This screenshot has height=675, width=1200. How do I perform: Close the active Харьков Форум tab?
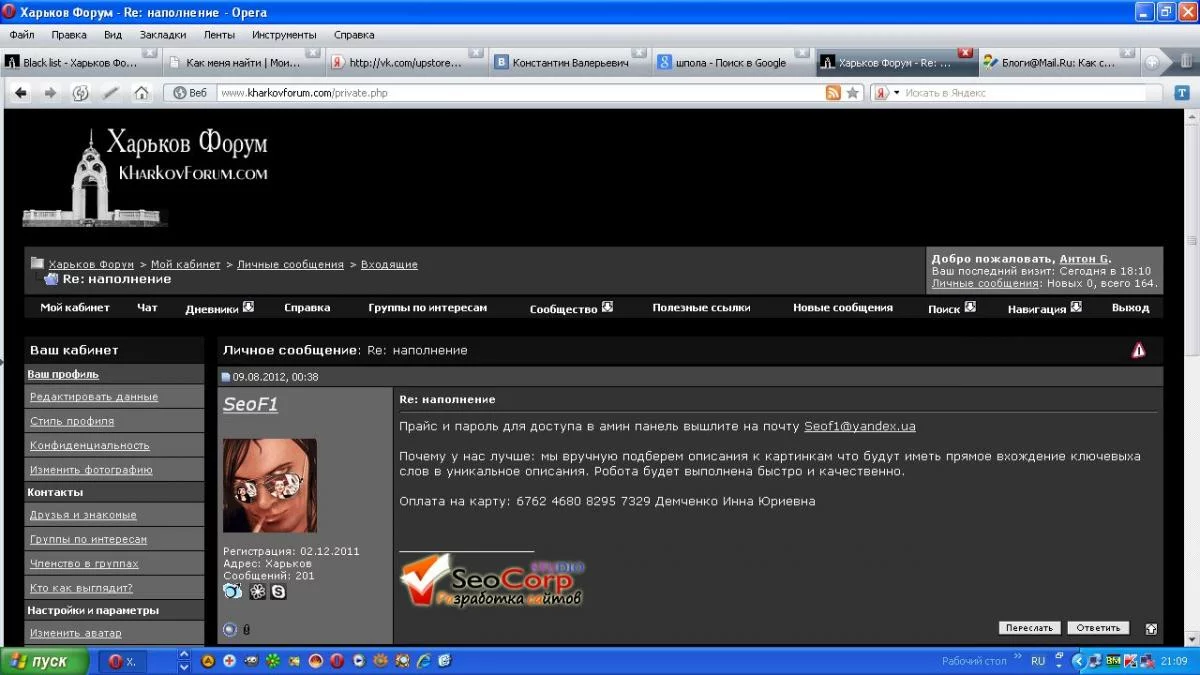coord(965,52)
